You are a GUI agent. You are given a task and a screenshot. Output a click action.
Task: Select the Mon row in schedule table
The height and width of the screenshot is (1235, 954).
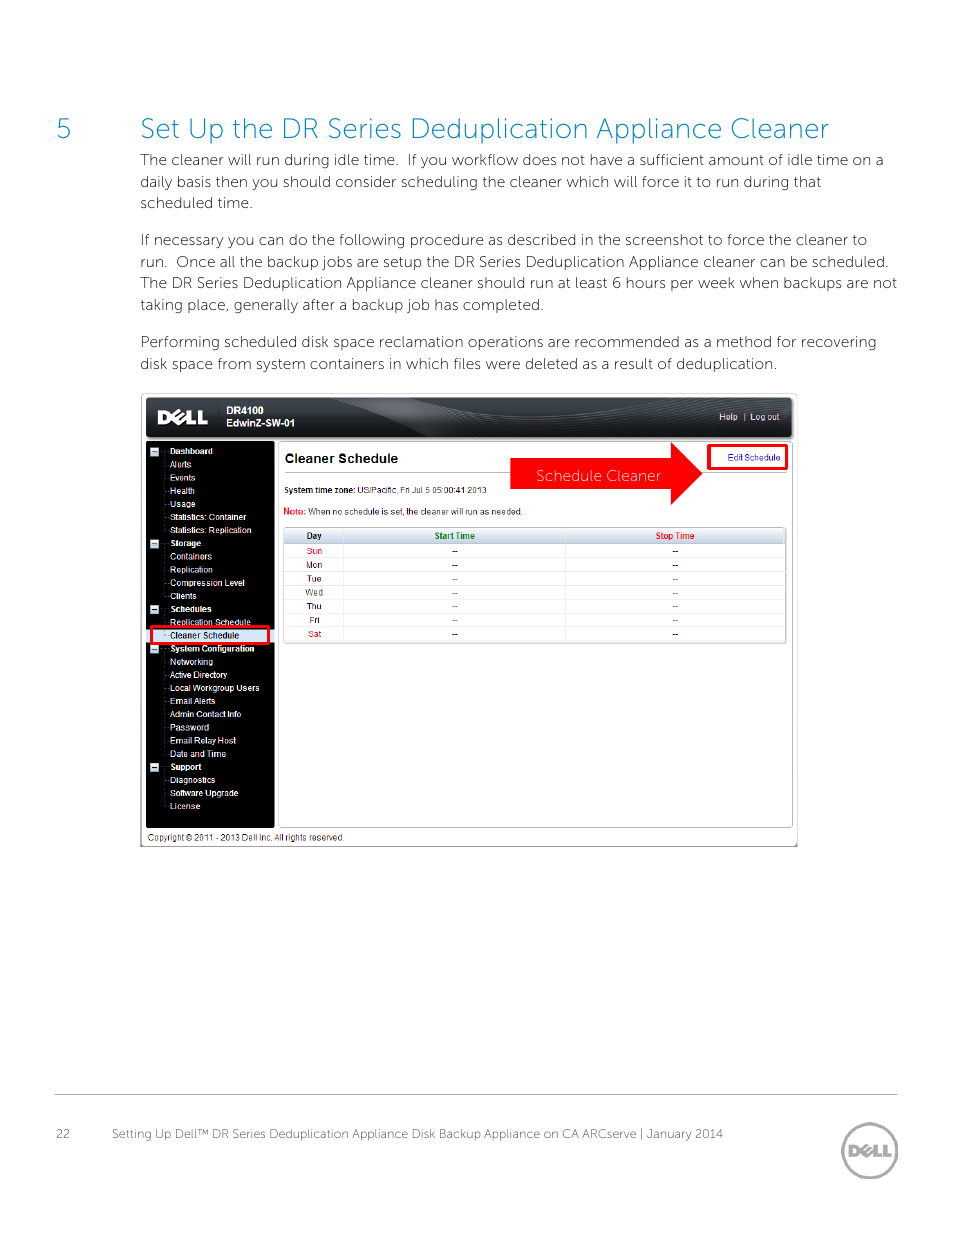click(x=535, y=565)
